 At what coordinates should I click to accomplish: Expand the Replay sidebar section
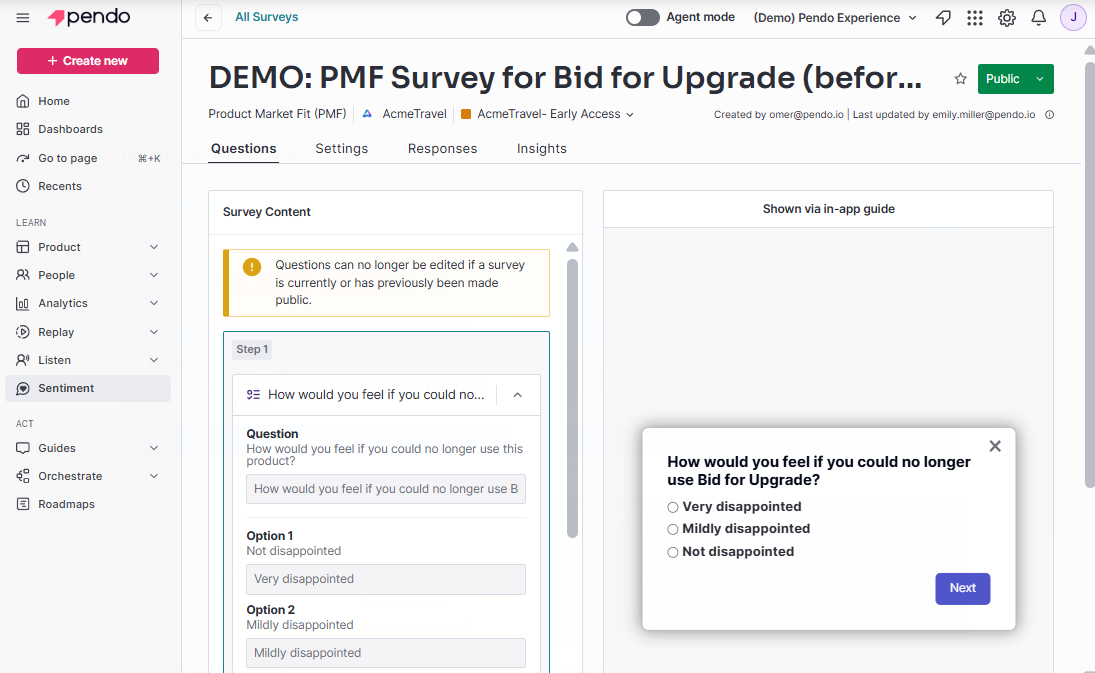[154, 332]
